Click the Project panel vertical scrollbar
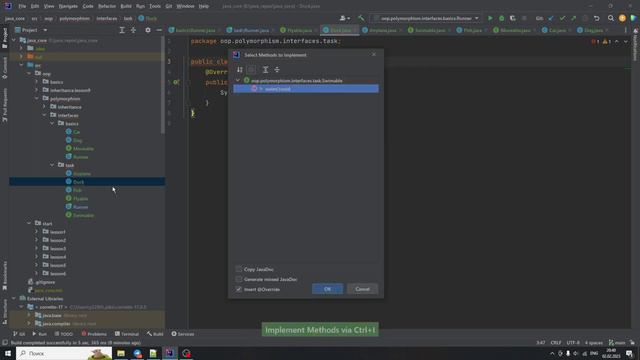The width and height of the screenshot is (640, 360). 163,85
